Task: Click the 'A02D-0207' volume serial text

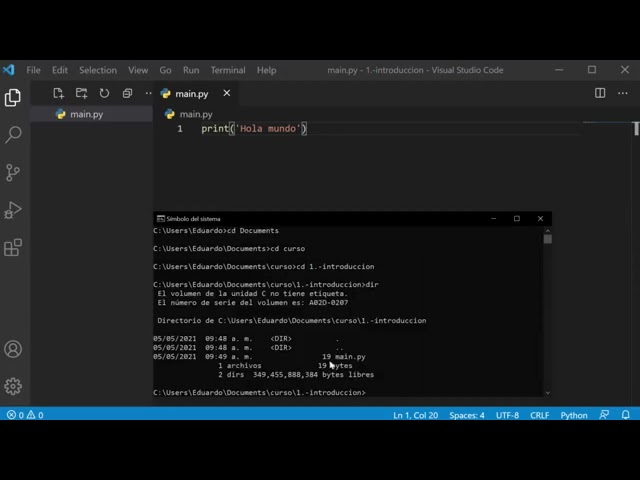Action: [x=329, y=303]
